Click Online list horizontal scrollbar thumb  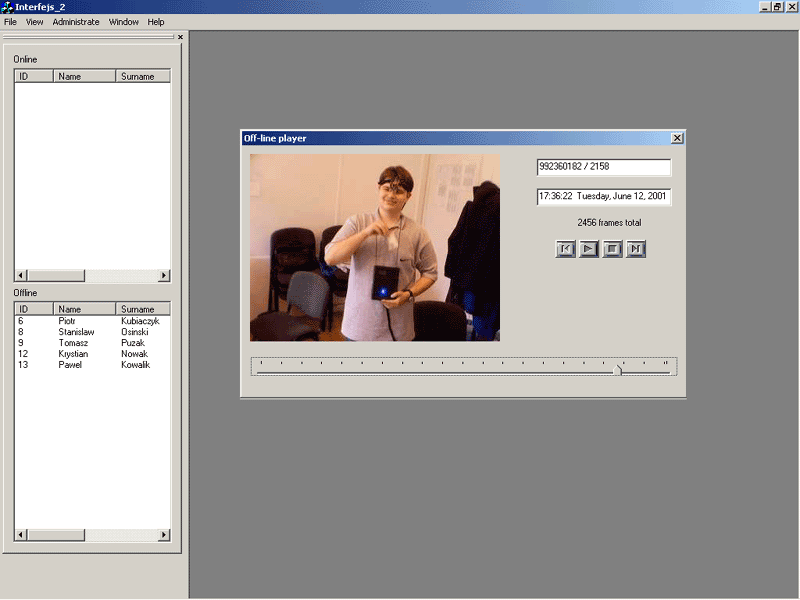click(x=56, y=276)
